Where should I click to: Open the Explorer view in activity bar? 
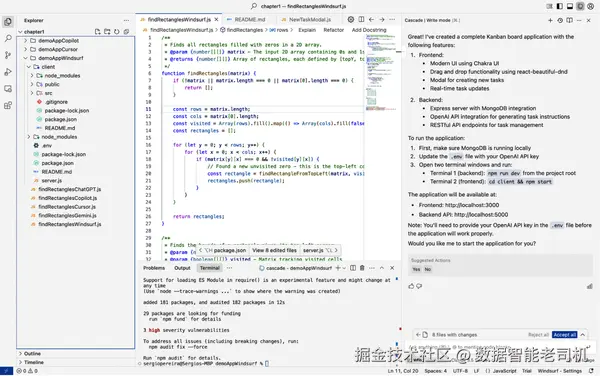(8, 21)
